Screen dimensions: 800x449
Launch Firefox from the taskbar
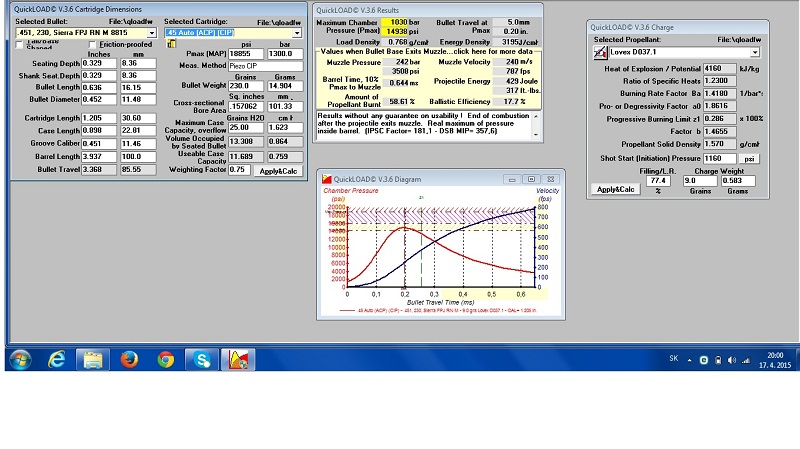coord(128,359)
